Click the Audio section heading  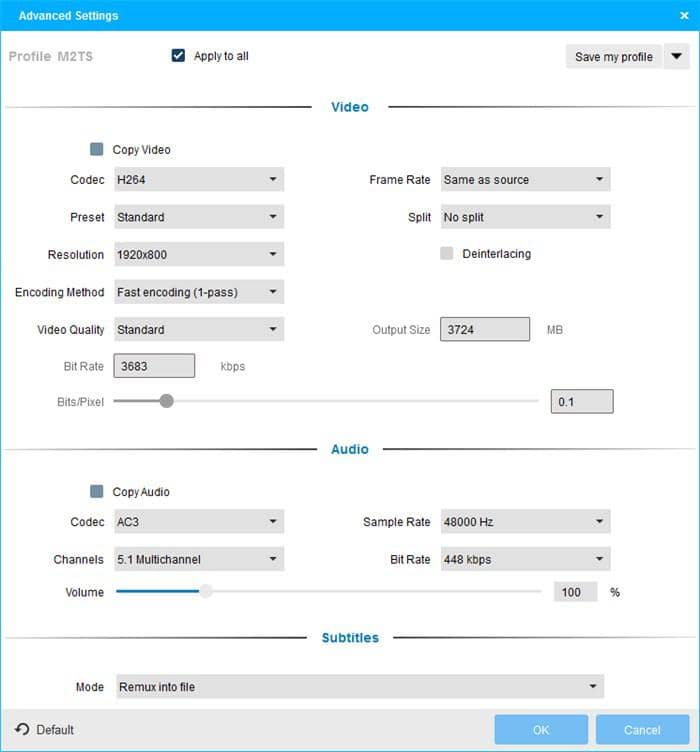coord(350,449)
